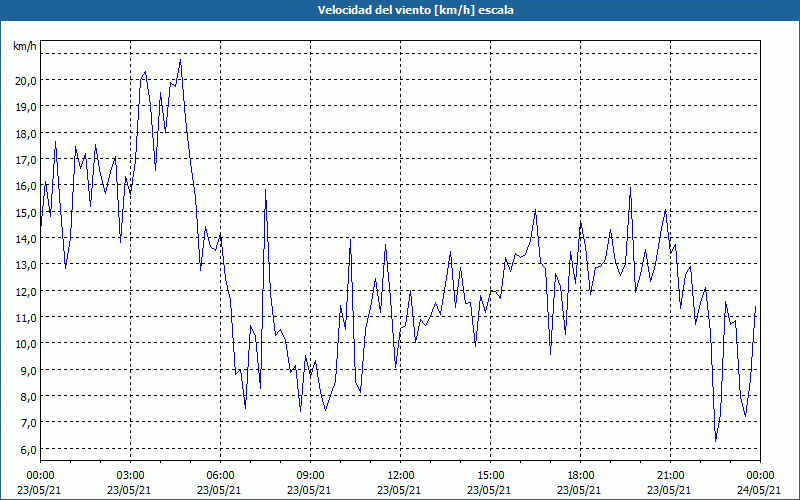Click the '12:00' time axis label
The image size is (800, 500).
coord(401,476)
